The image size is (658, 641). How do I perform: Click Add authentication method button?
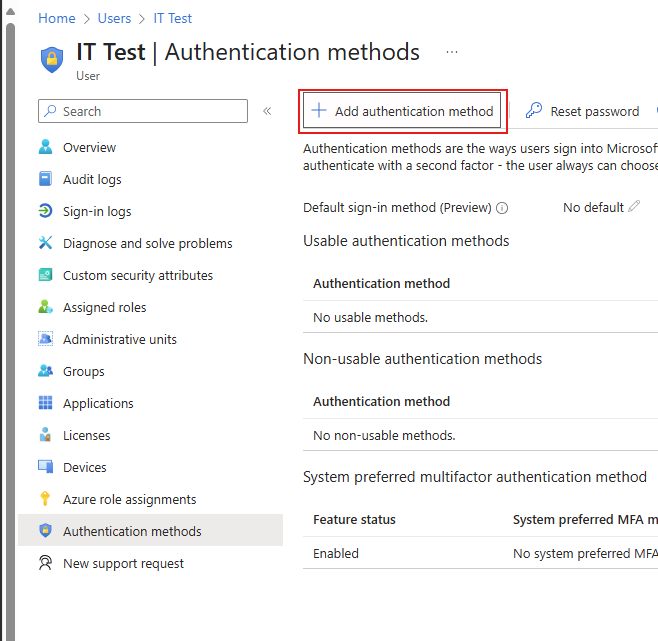(x=404, y=111)
